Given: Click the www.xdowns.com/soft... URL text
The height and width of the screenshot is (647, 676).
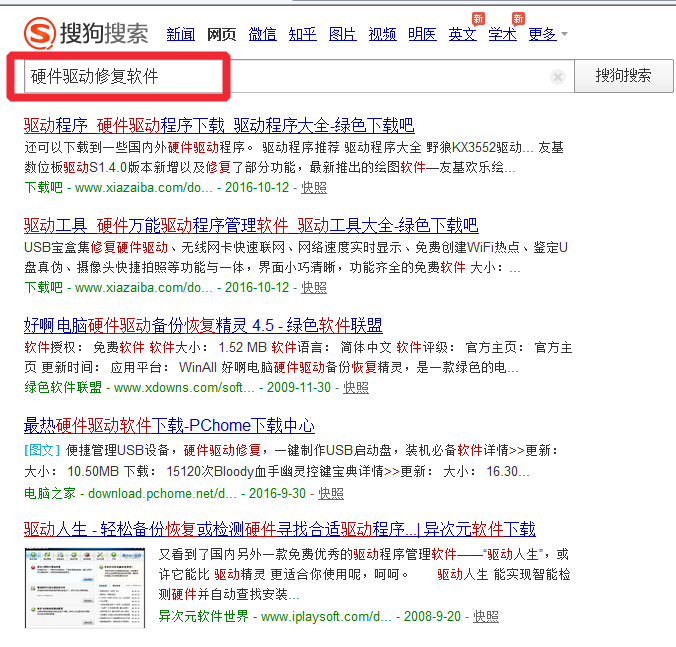Looking at the screenshot, I should coord(184,388).
